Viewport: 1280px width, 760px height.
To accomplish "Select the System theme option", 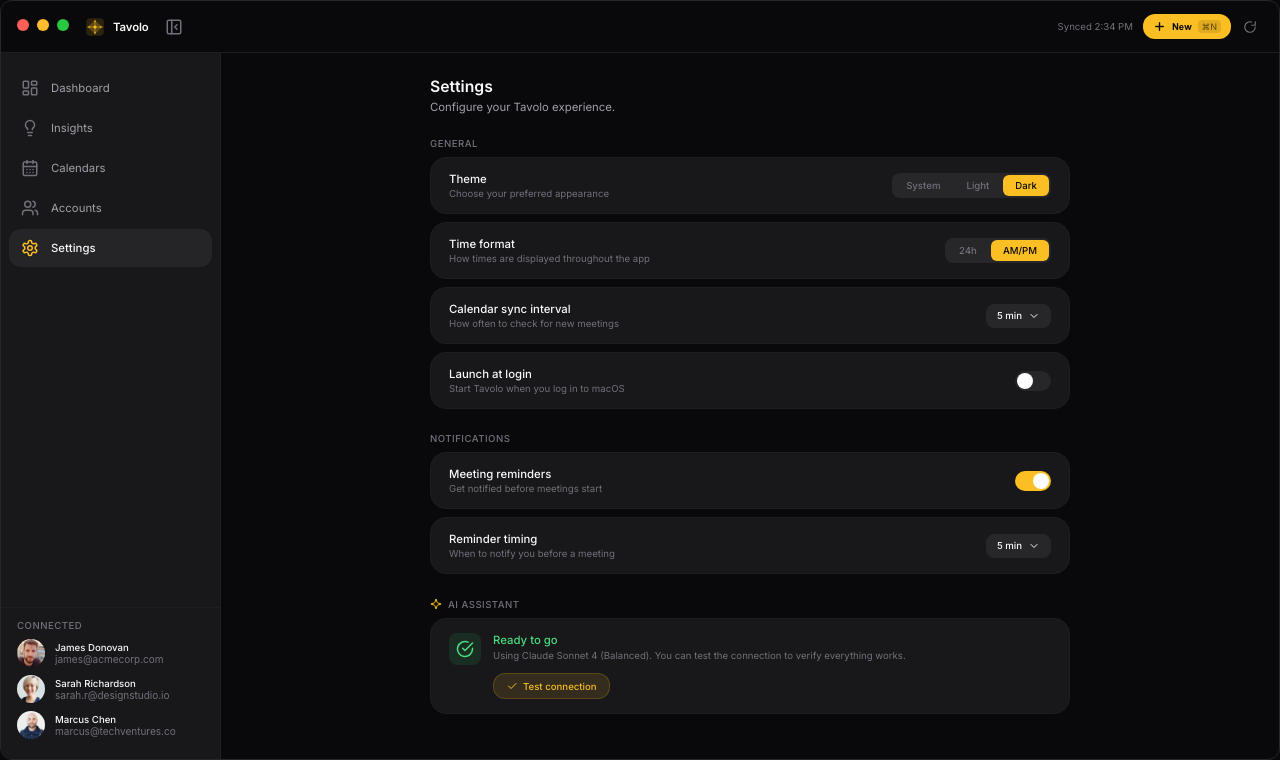I will (923, 186).
